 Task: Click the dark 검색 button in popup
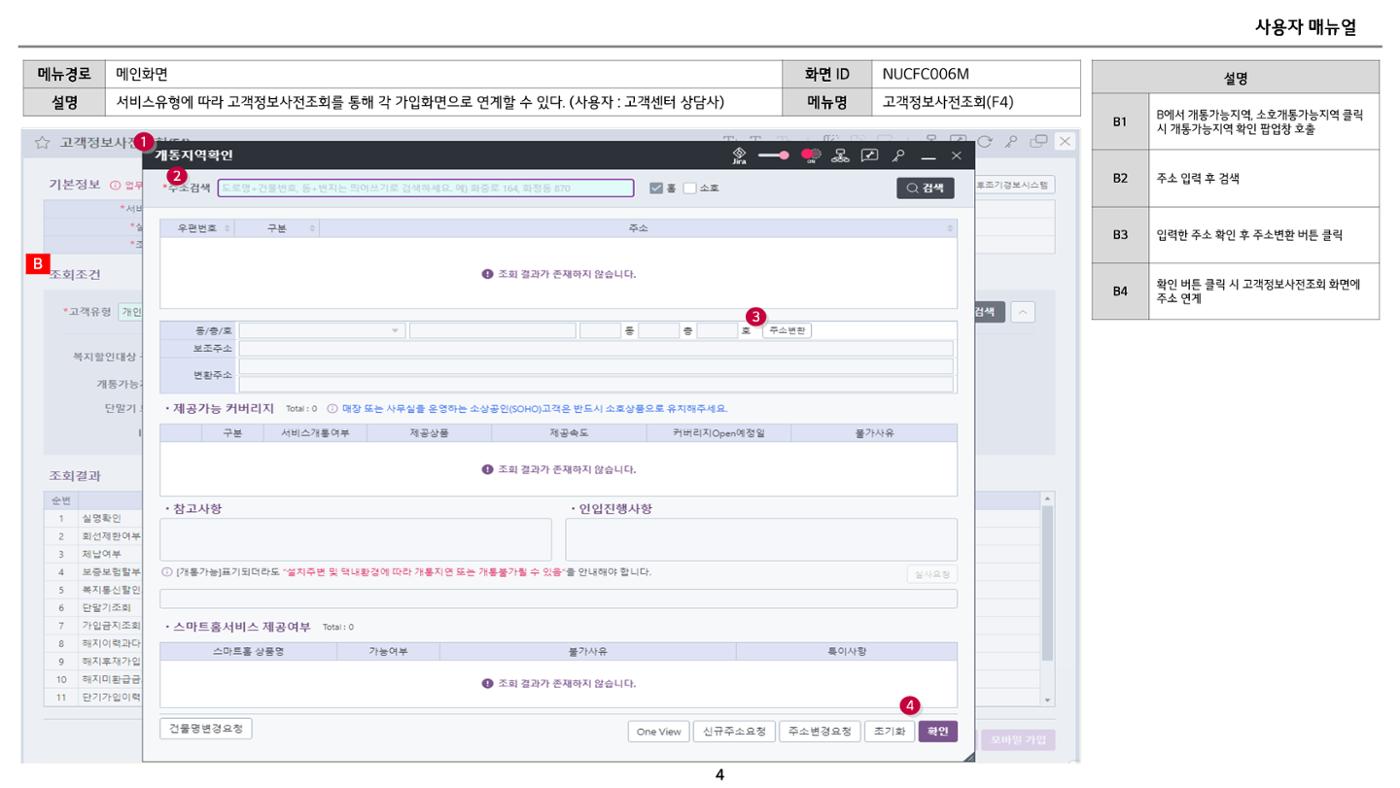(925, 188)
